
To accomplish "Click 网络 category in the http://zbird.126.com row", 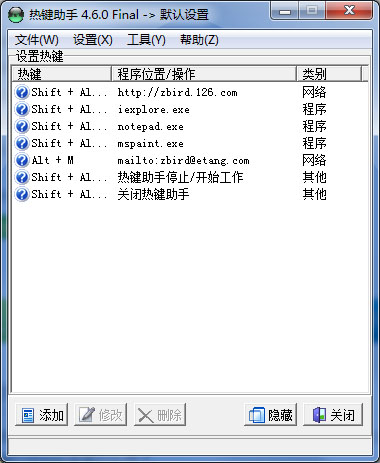I will (314, 92).
